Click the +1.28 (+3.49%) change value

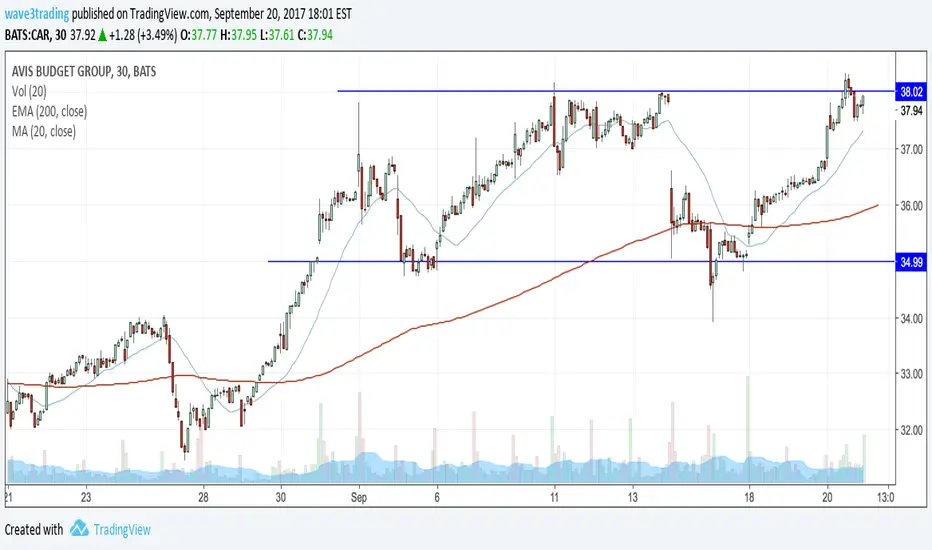[x=143, y=35]
